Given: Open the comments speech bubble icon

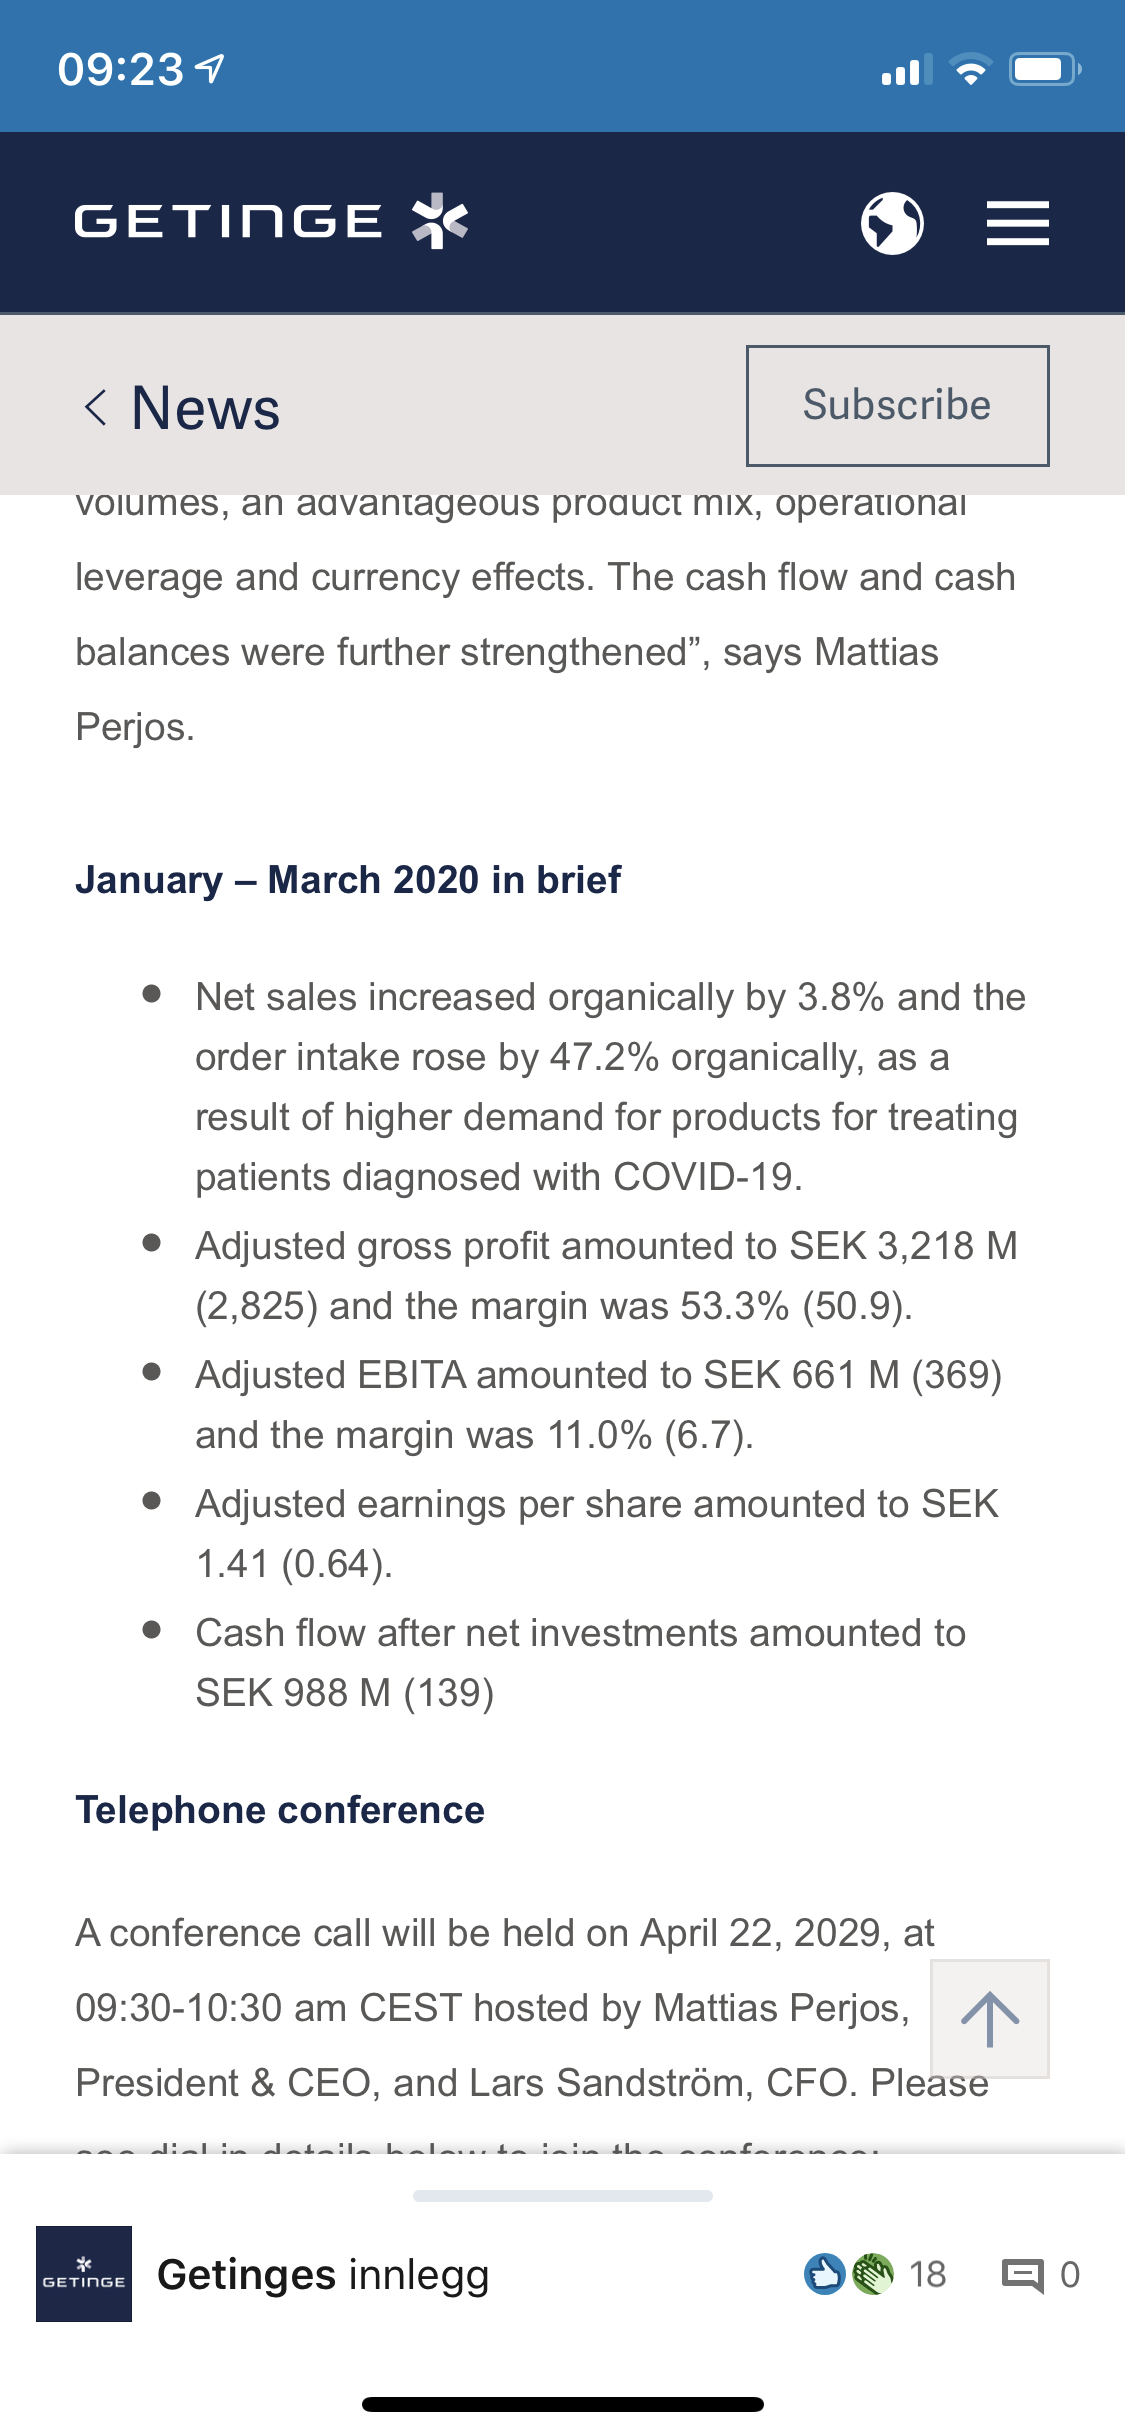Looking at the screenshot, I should [x=1022, y=2275].
